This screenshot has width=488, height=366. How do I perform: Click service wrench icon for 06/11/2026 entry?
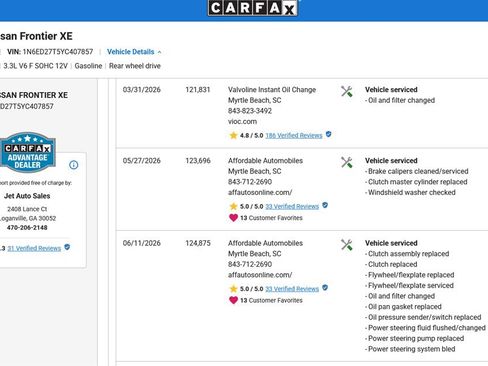click(347, 245)
